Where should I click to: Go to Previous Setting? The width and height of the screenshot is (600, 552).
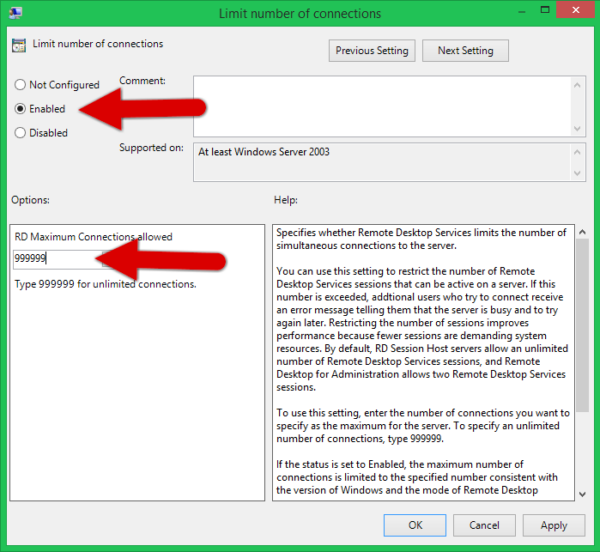point(372,50)
